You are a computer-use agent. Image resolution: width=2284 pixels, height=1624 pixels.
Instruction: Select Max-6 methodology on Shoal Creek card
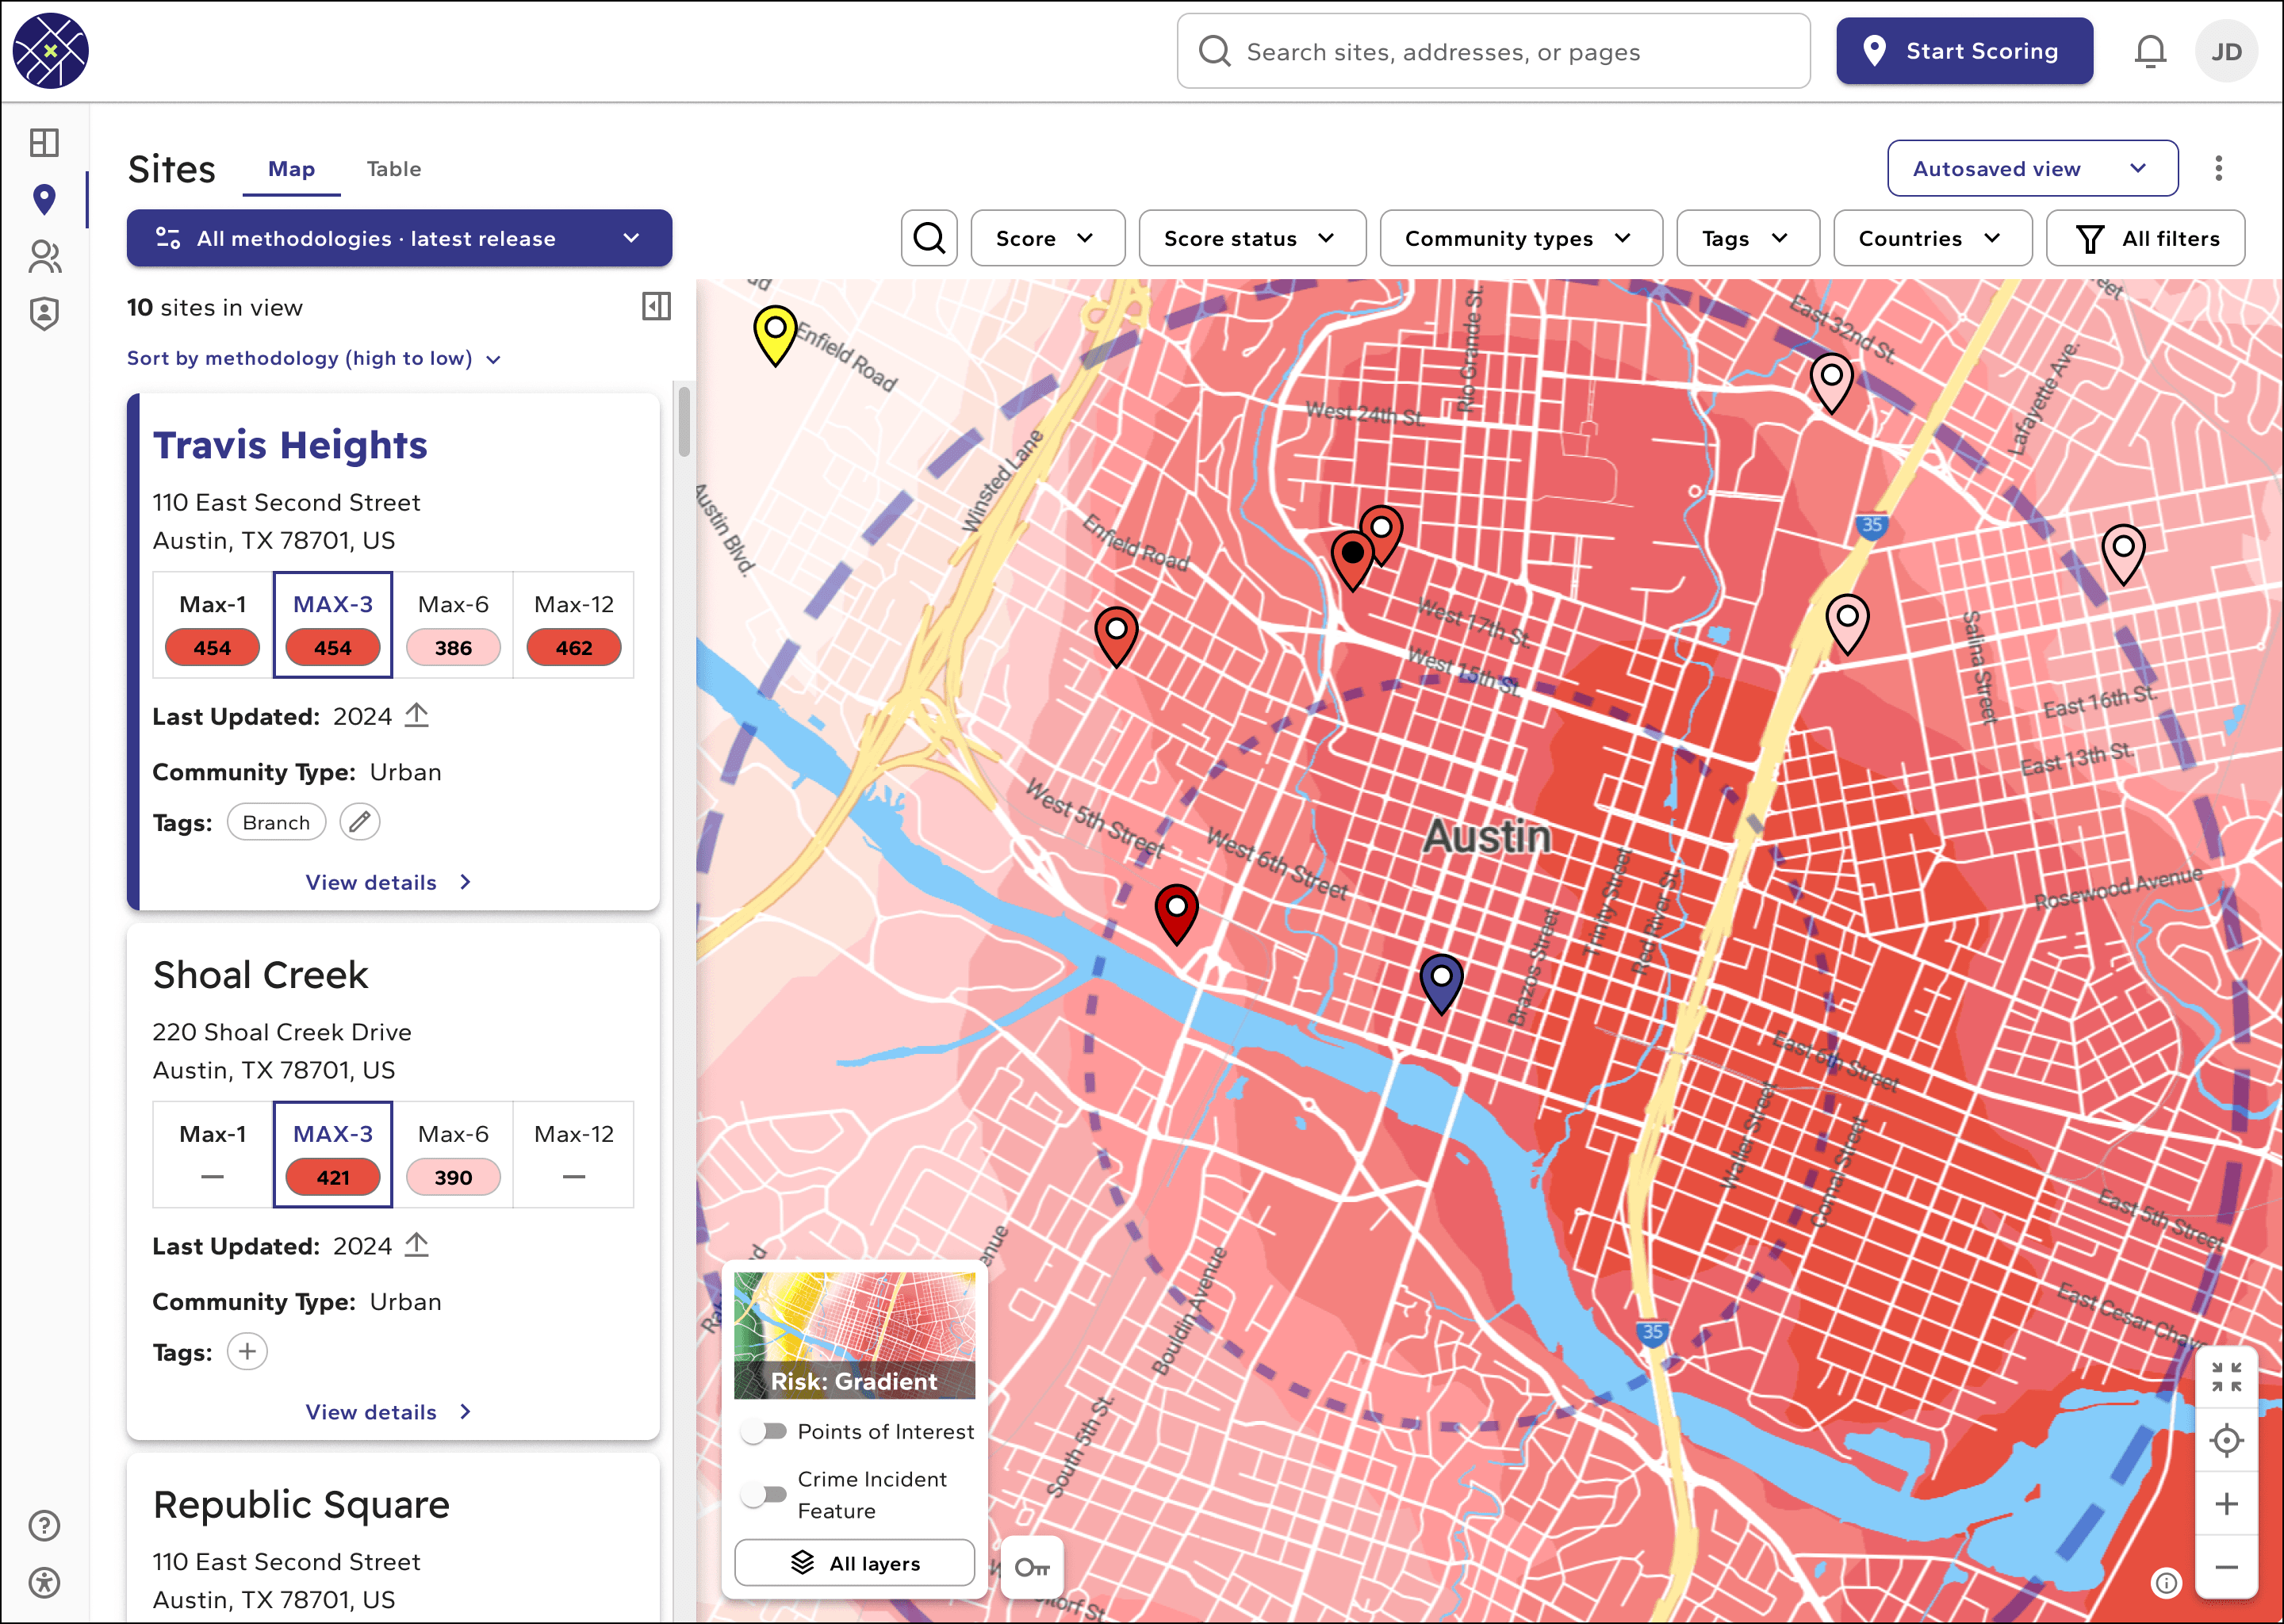pos(453,1155)
